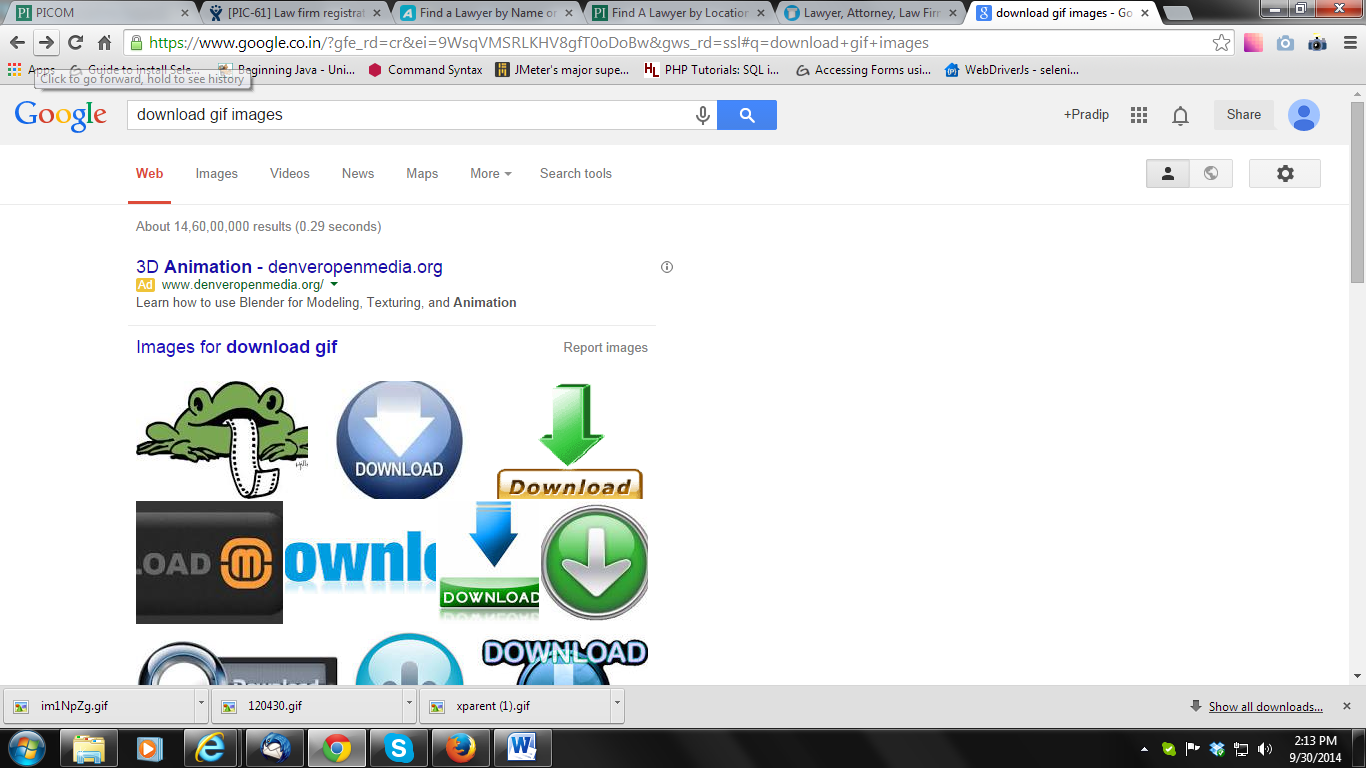Click the browser forward arrow button
1366x768 pixels.
(46, 43)
